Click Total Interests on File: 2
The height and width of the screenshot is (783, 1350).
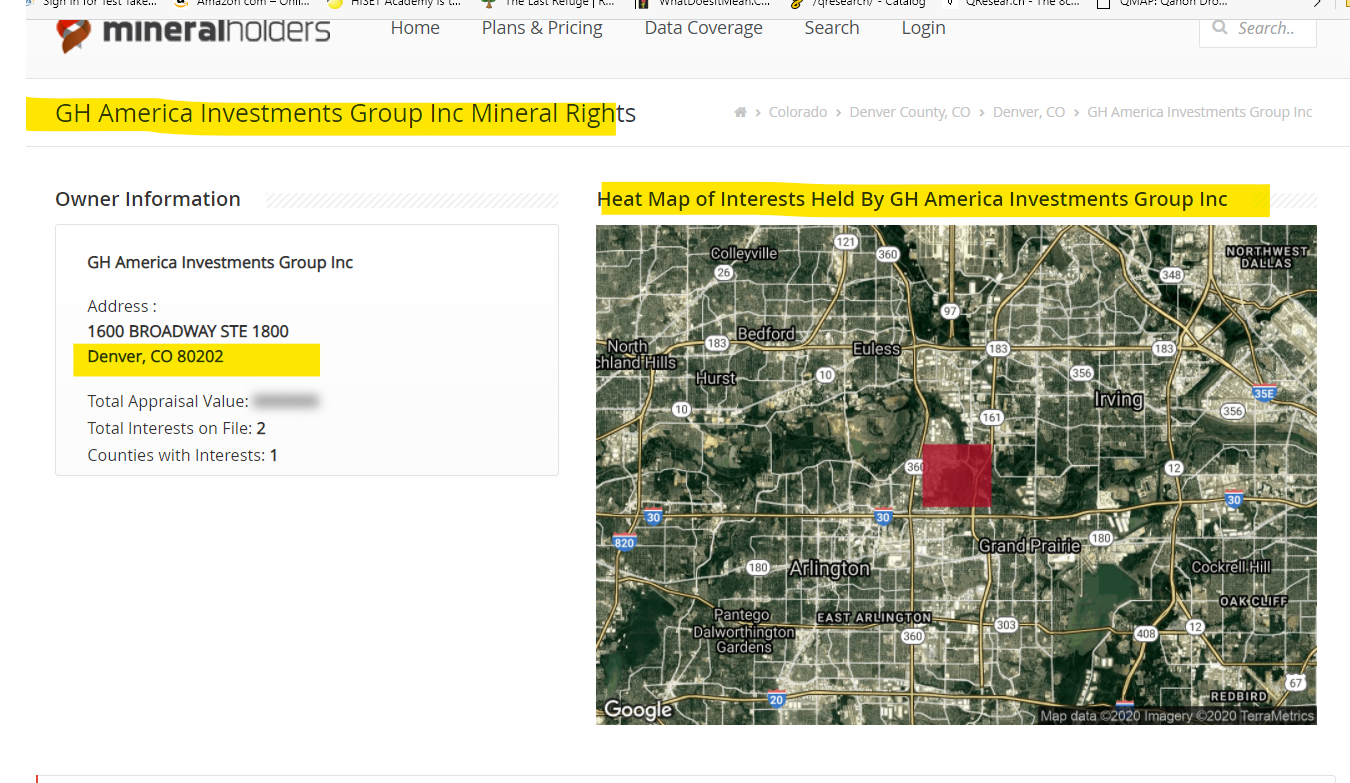pos(176,428)
